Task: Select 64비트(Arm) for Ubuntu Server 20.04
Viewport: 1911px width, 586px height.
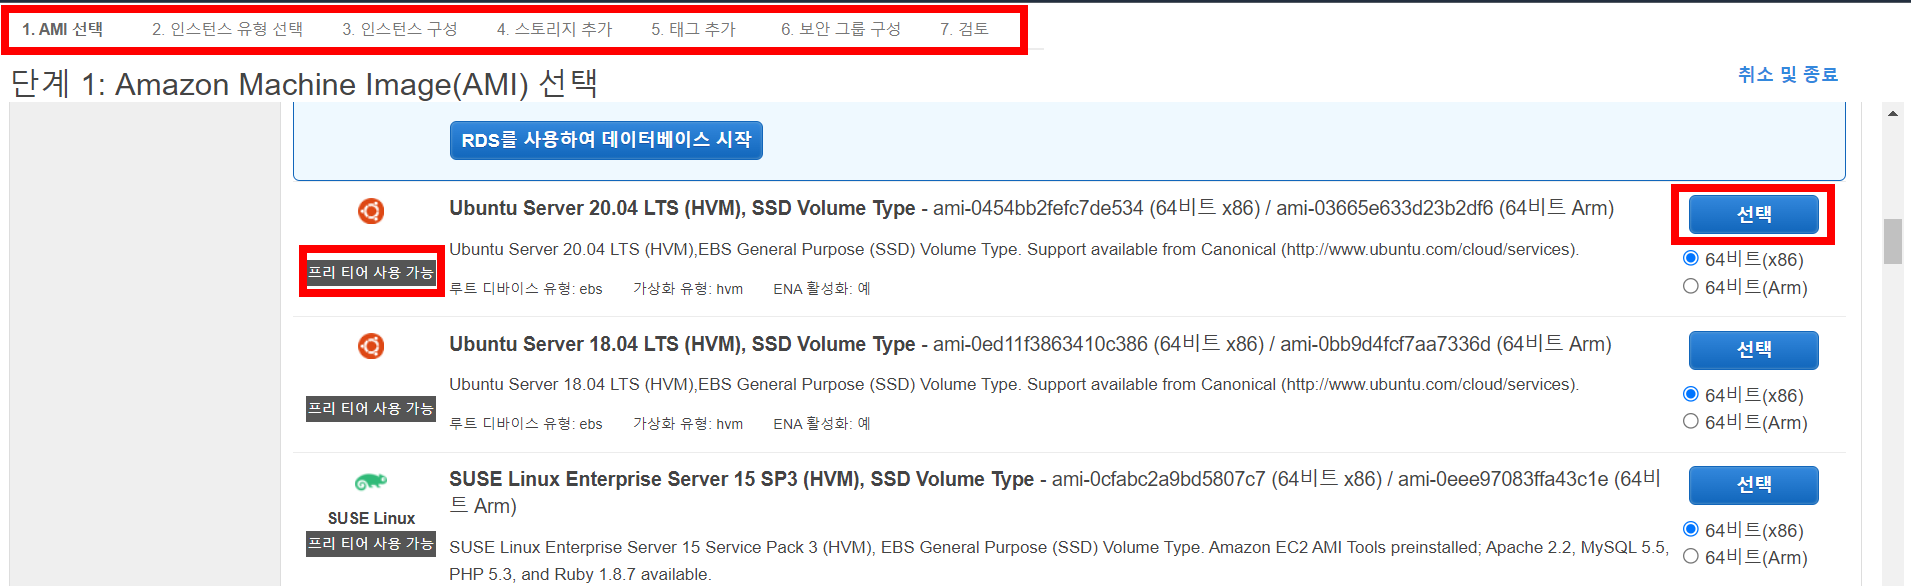Action: 1691,286
